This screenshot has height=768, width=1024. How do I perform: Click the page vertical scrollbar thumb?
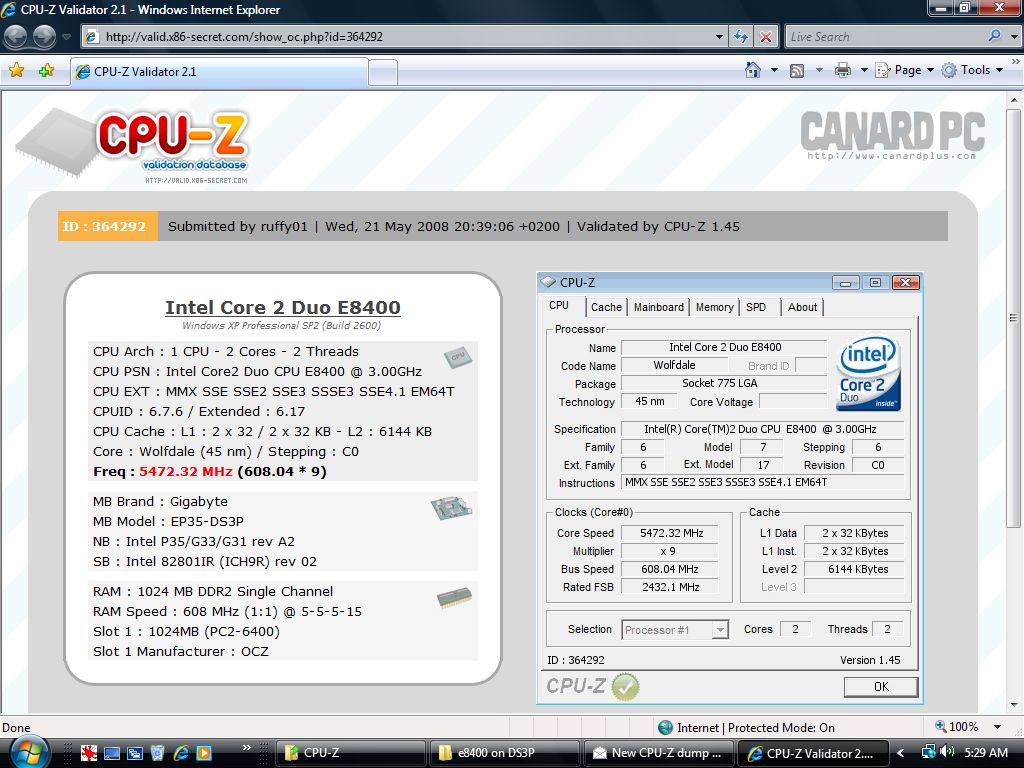pyautogui.click(x=1014, y=319)
